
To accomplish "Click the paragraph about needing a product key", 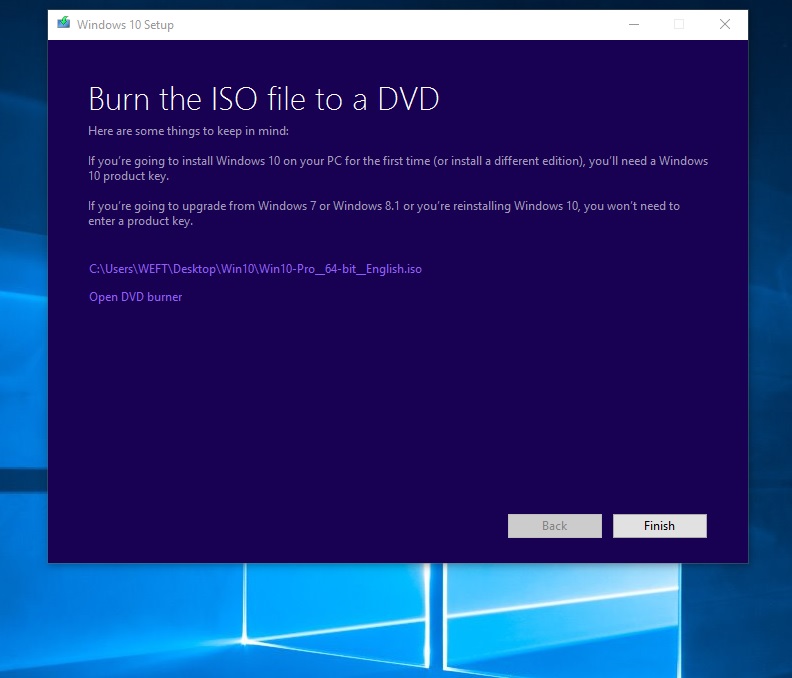I will (398, 169).
